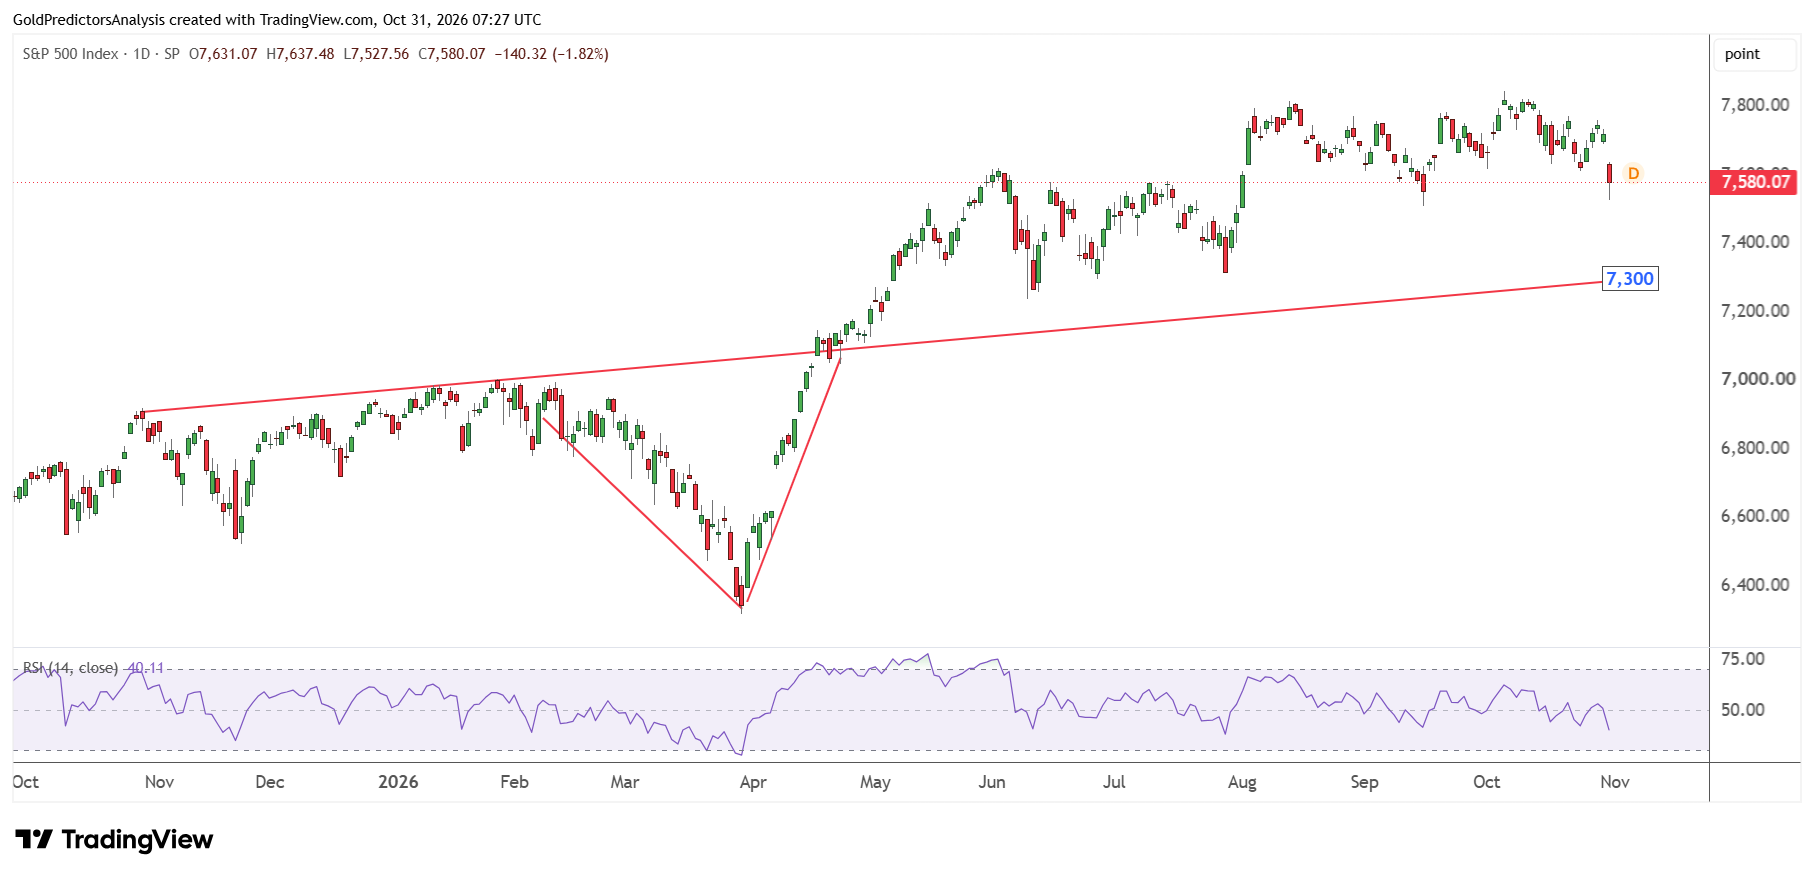Click the GoldPredictorsAnalysis attribution header text
Viewport: 1814px width, 877px height.
pyautogui.click(x=277, y=19)
